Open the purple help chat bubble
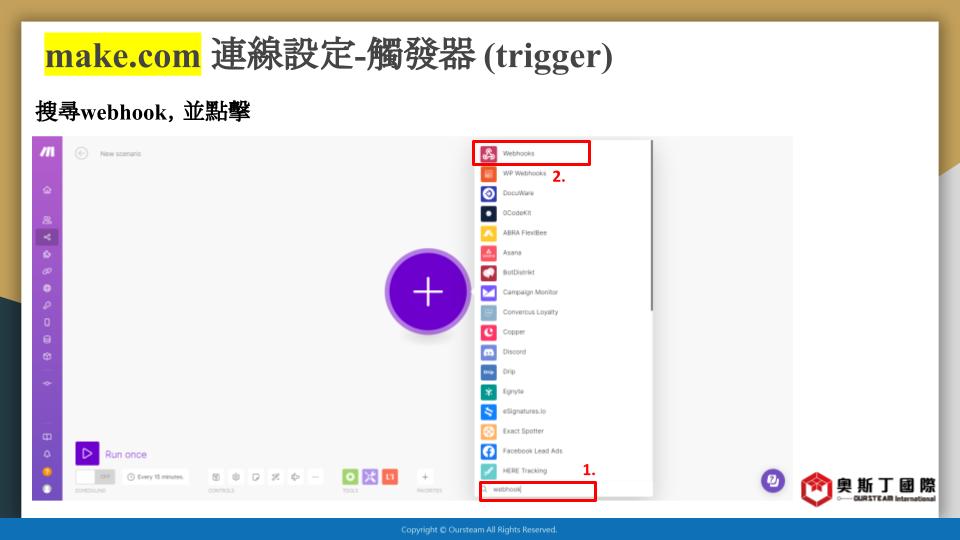This screenshot has width=960, height=540. 773,481
